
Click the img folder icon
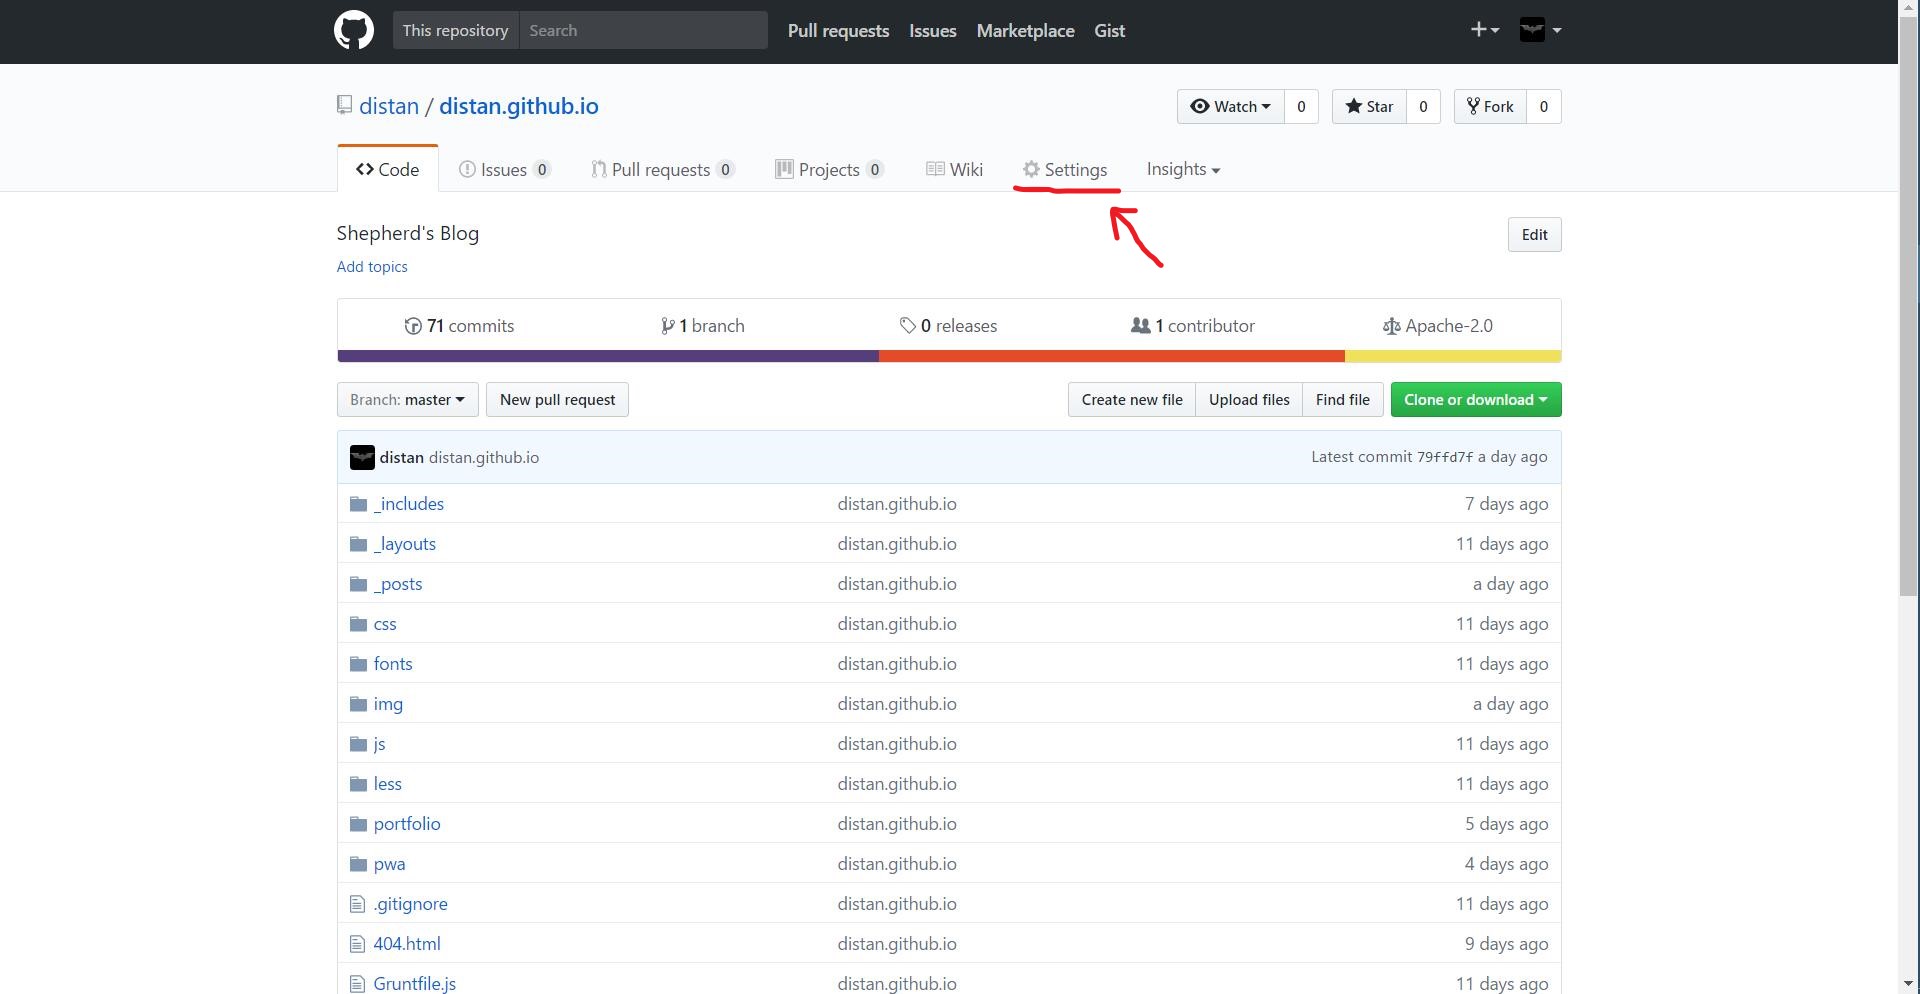[358, 704]
